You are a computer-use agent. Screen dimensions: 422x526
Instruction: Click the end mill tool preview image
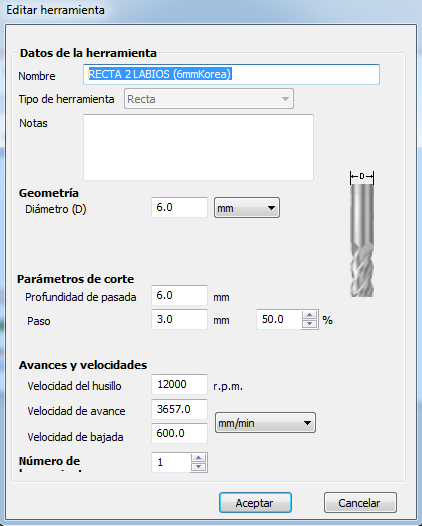[x=362, y=234]
